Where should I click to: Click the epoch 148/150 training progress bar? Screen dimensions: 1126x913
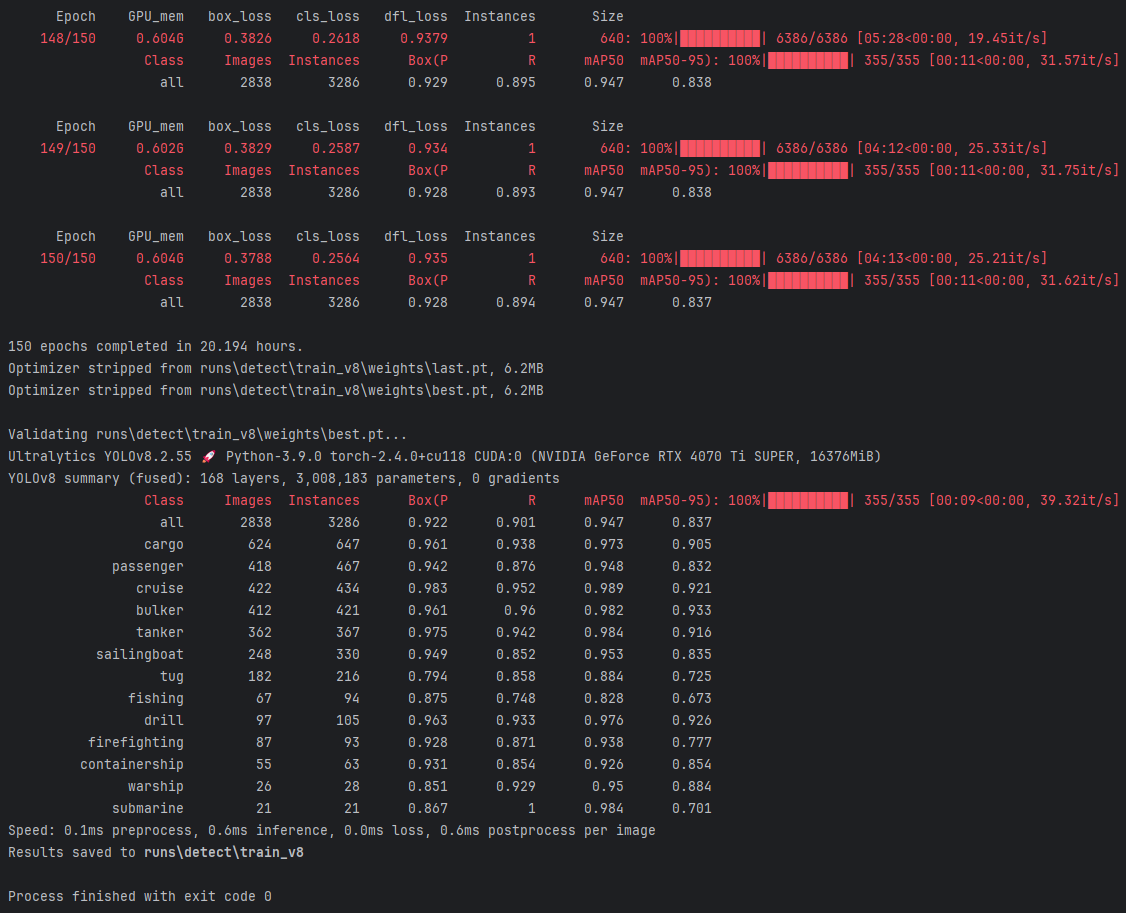(720, 38)
